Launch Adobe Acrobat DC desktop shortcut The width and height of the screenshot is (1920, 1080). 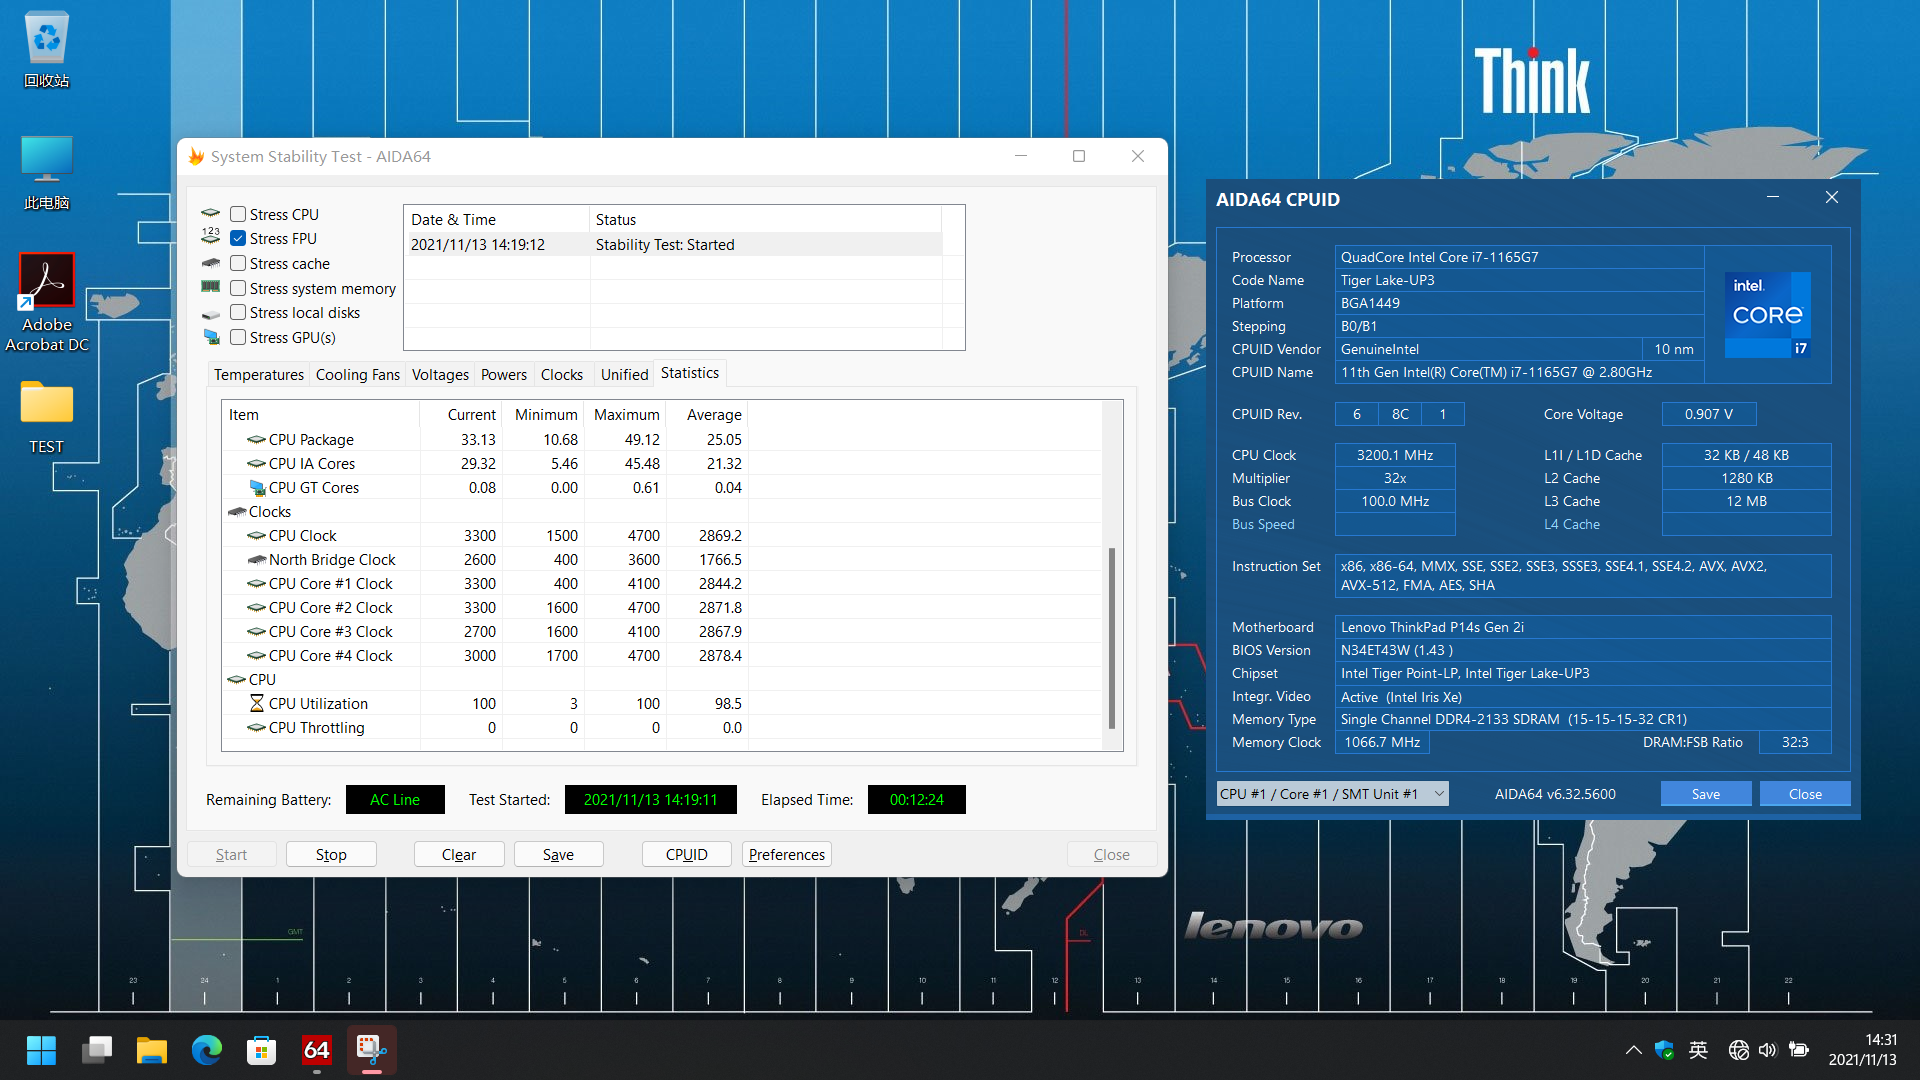(47, 302)
